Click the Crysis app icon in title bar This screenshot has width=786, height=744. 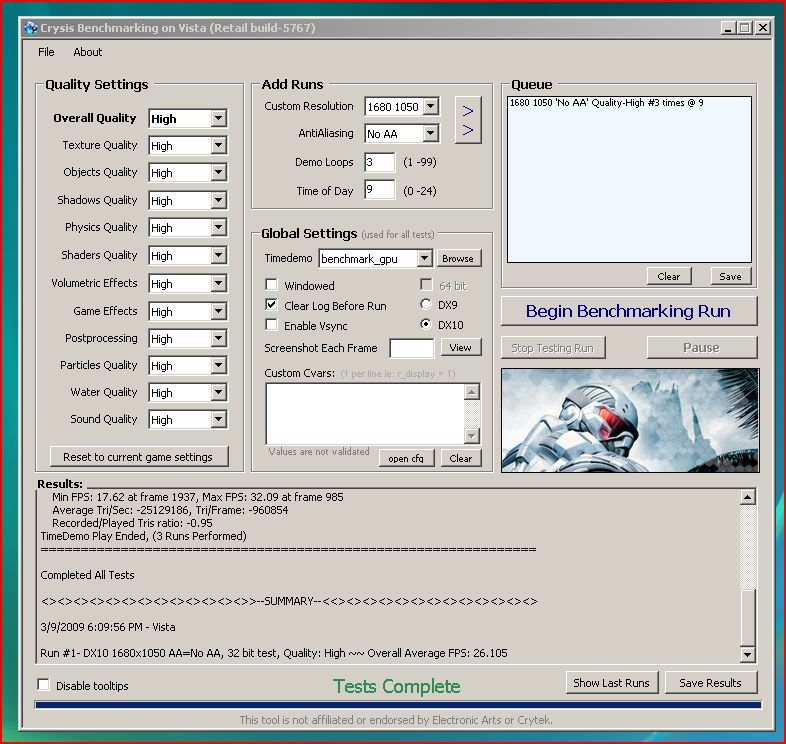[x=31, y=28]
